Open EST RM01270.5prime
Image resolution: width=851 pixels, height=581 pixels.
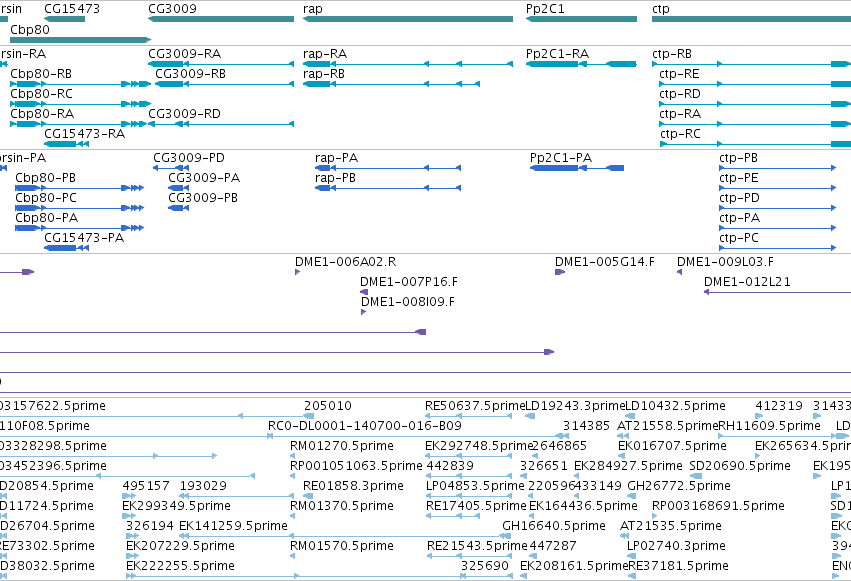click(x=342, y=446)
